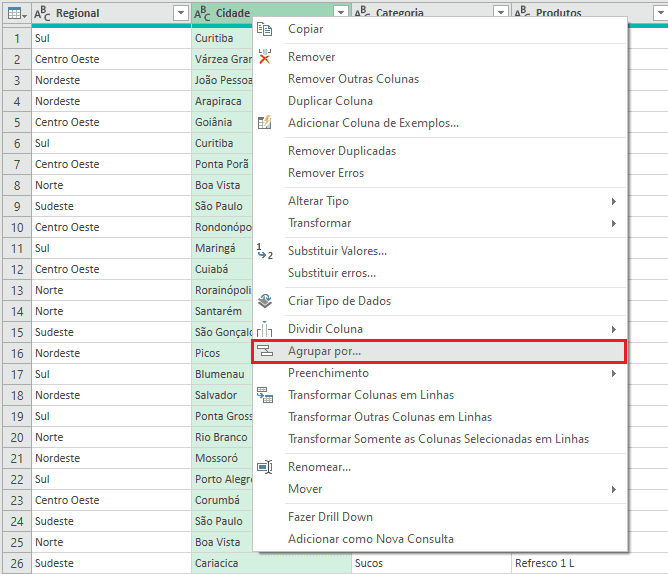Click the ABC type icon of Cidade column
The width and height of the screenshot is (668, 574).
pos(202,14)
